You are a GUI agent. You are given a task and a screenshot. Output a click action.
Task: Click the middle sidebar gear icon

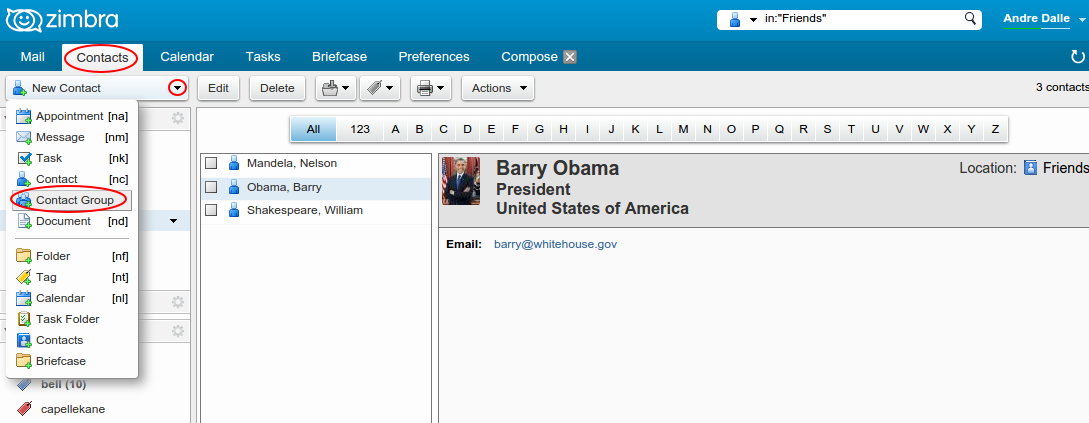pos(178,301)
